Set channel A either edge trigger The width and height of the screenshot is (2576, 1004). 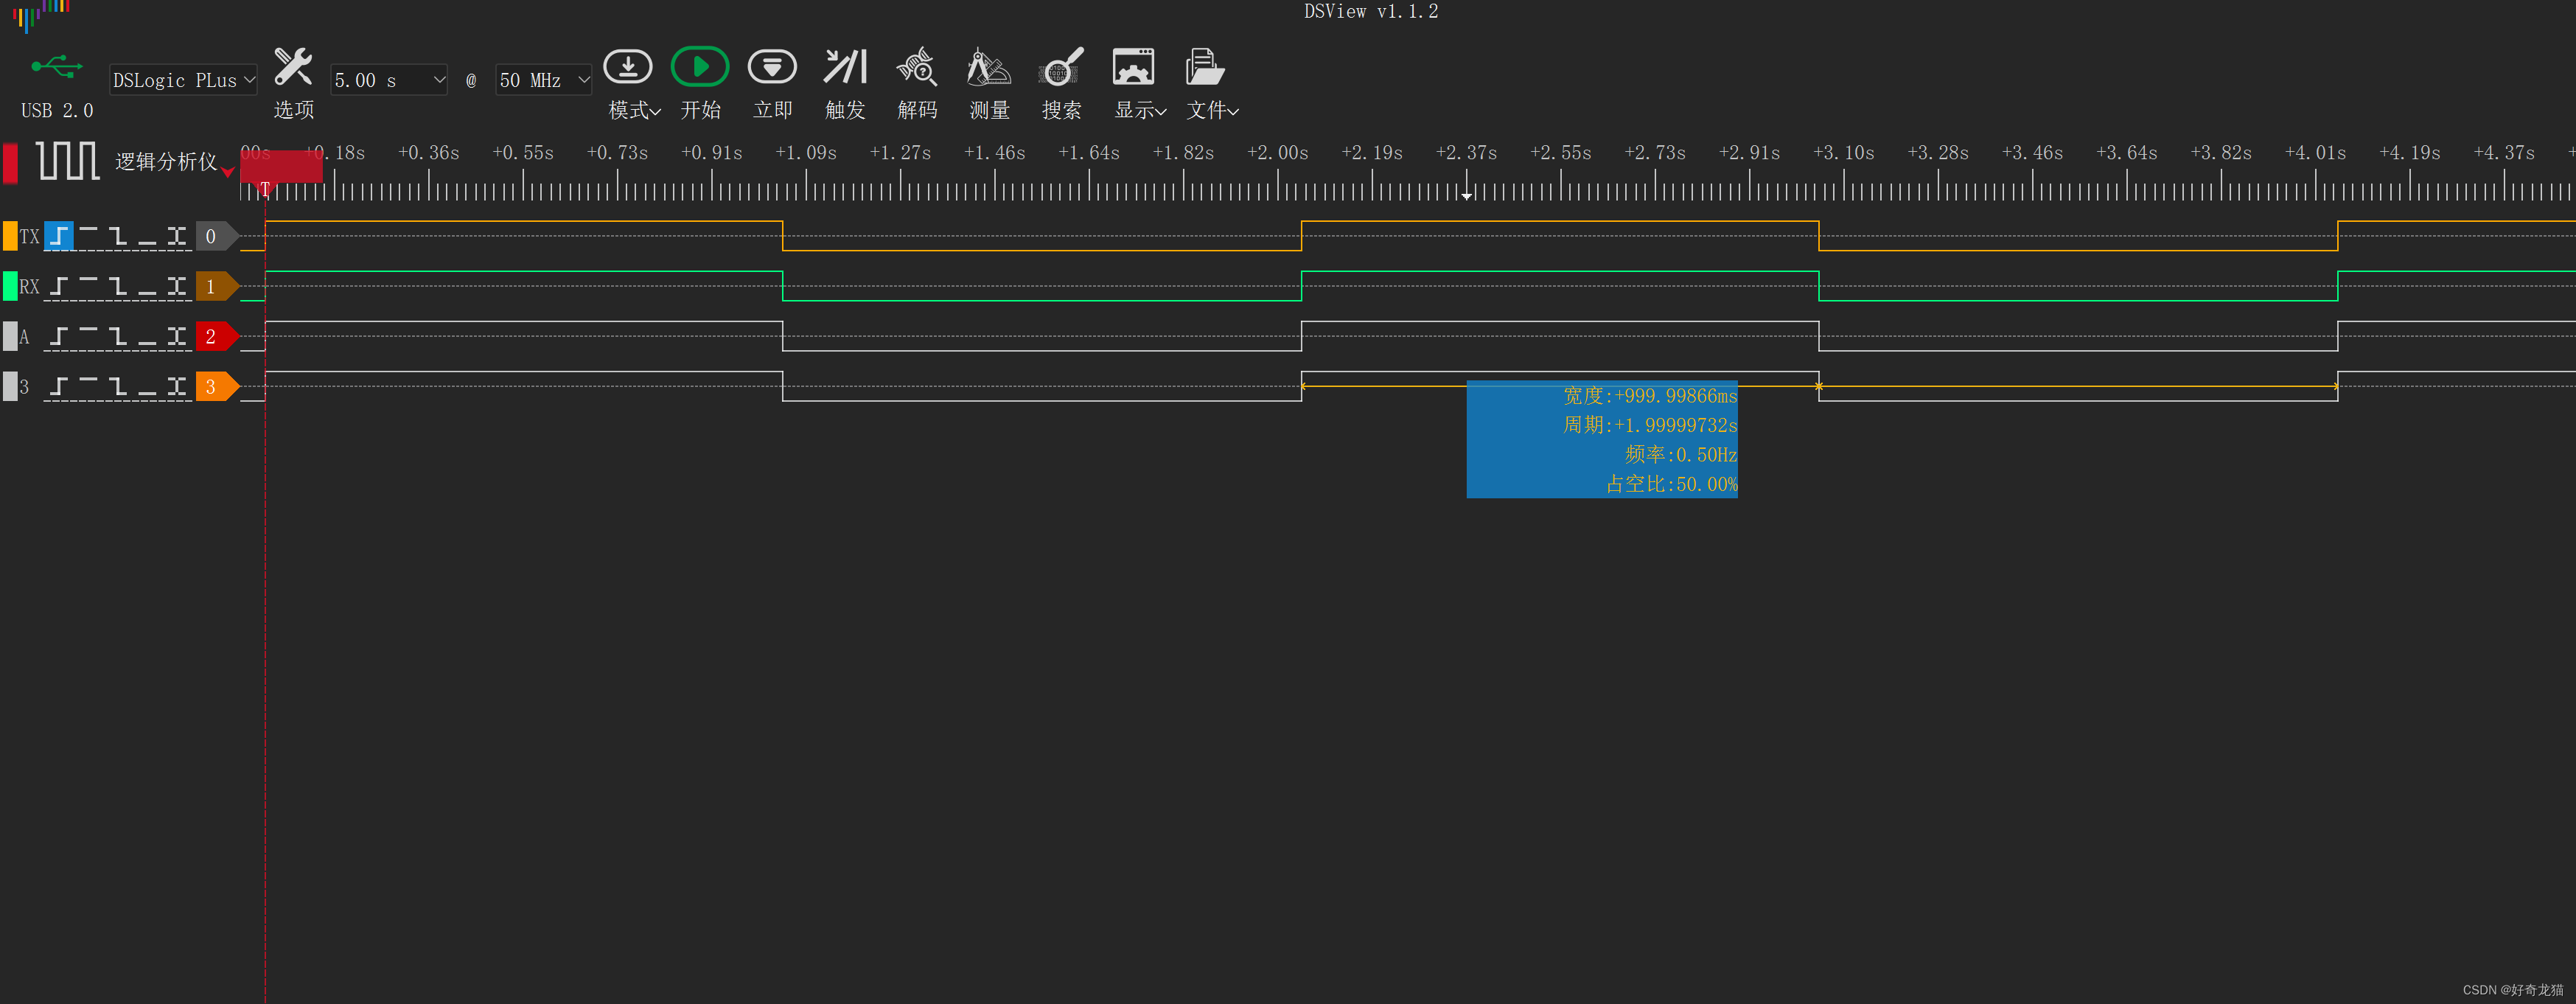[177, 336]
